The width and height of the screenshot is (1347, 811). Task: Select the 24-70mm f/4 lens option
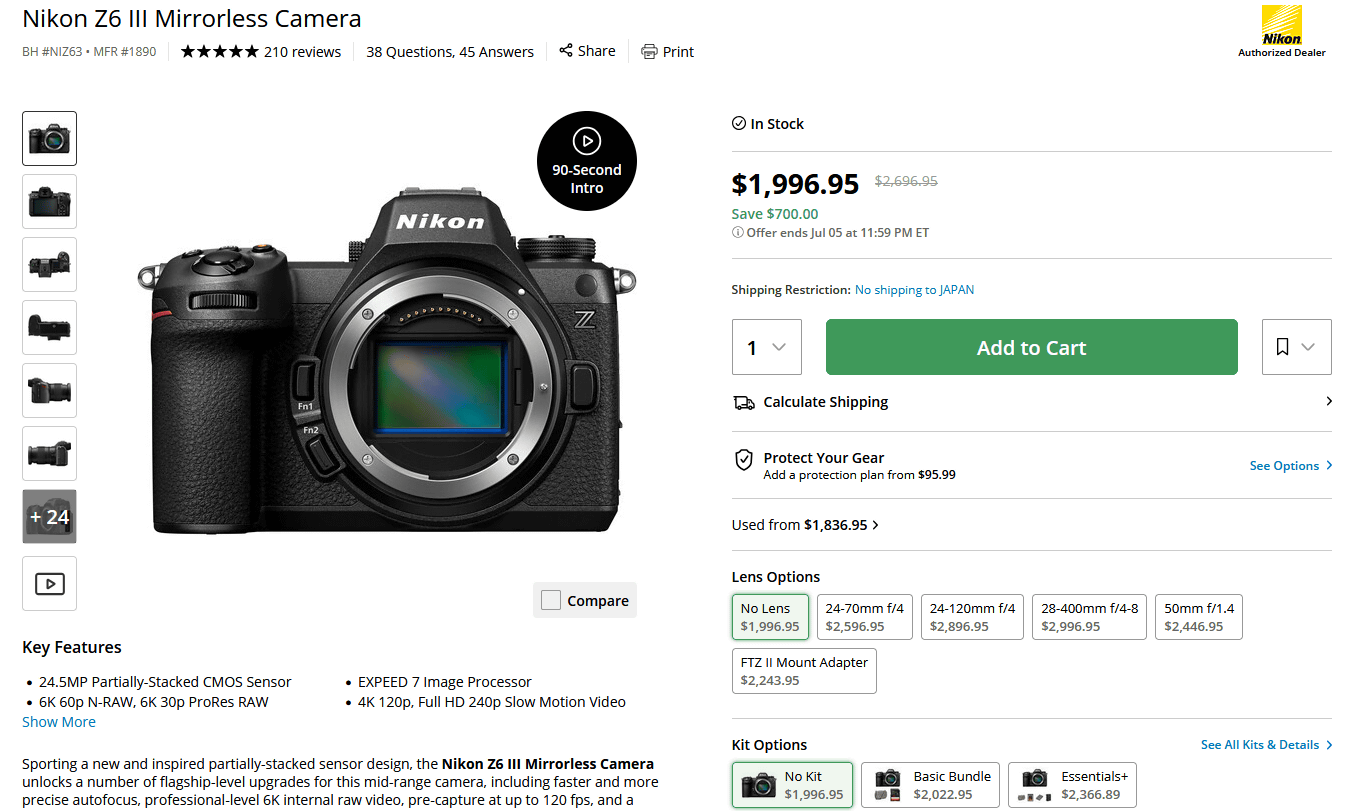(865, 617)
